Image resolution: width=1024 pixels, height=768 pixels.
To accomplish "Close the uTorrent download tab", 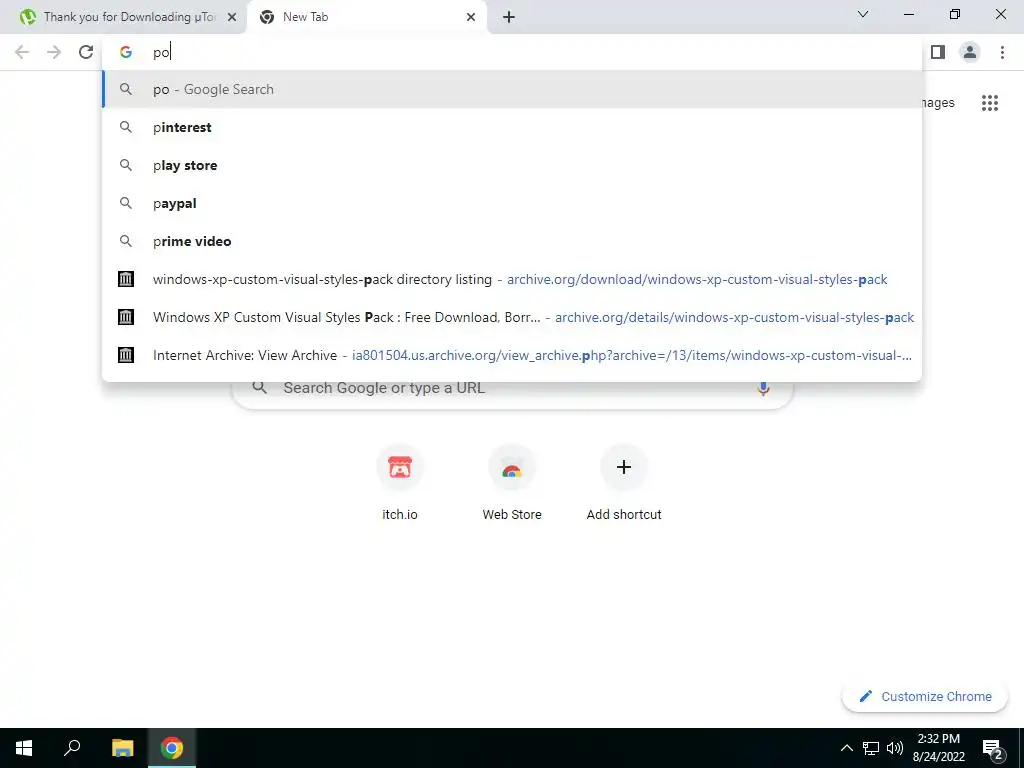I will coord(232,17).
